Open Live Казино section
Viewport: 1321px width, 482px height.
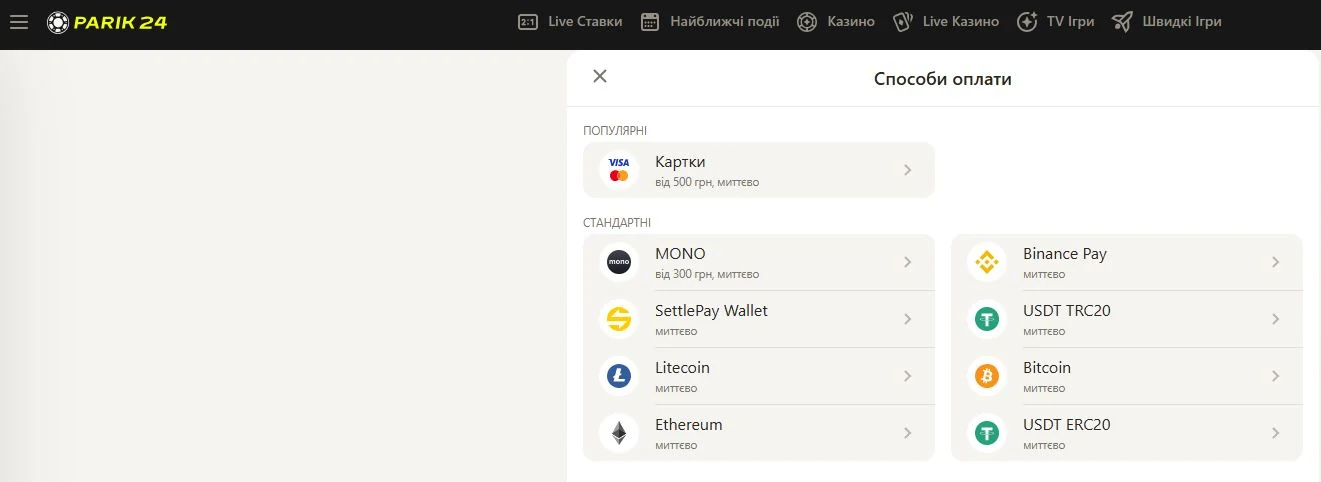point(961,22)
